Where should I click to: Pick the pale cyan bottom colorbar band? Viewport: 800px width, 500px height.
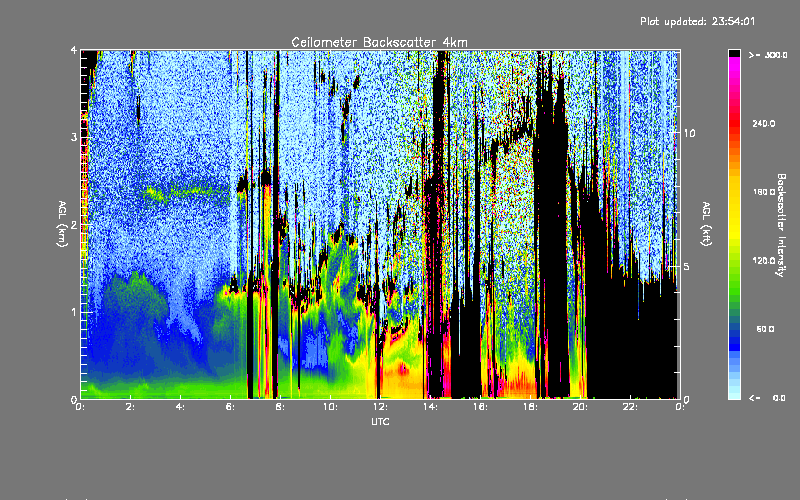[x=734, y=395]
